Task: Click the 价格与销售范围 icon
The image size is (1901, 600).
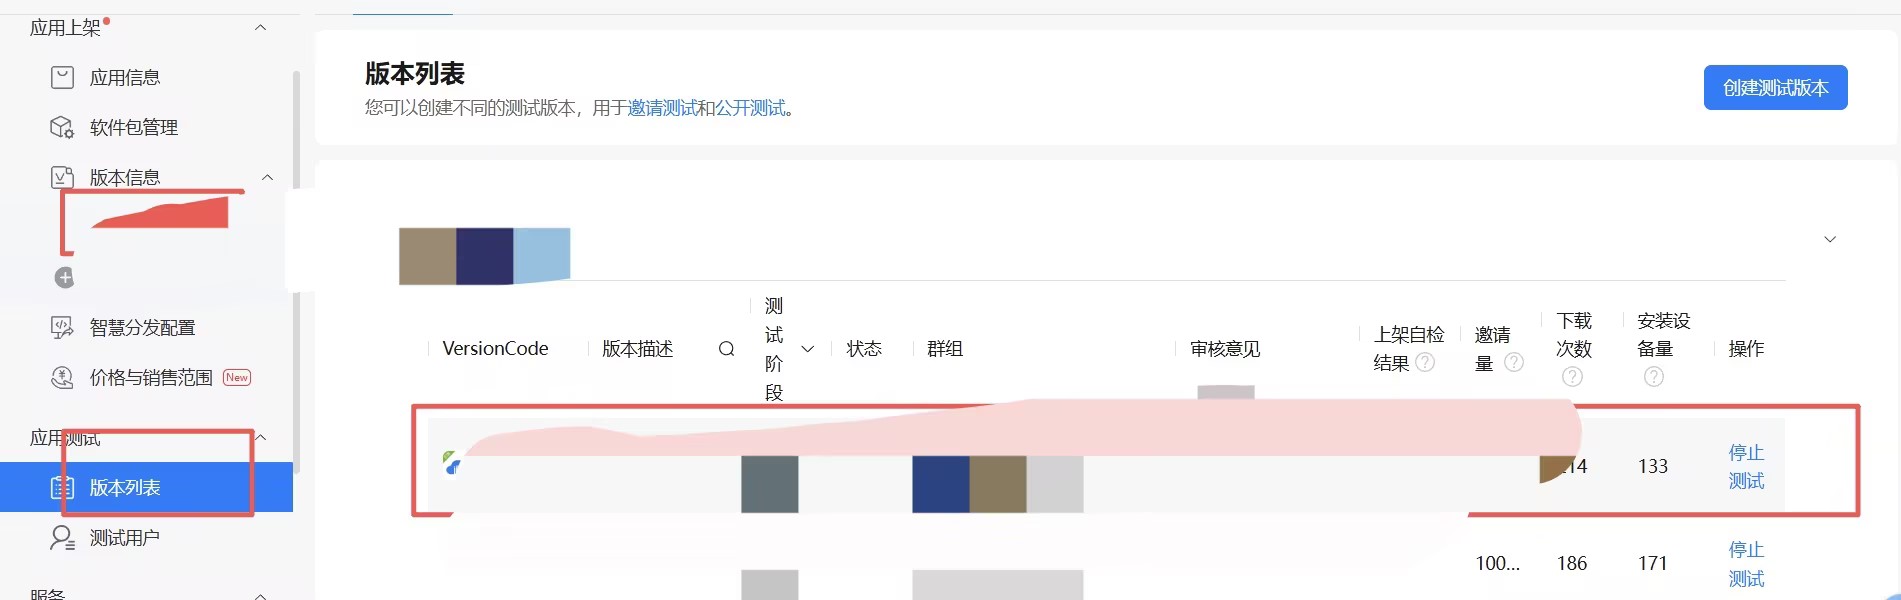Action: tap(62, 377)
